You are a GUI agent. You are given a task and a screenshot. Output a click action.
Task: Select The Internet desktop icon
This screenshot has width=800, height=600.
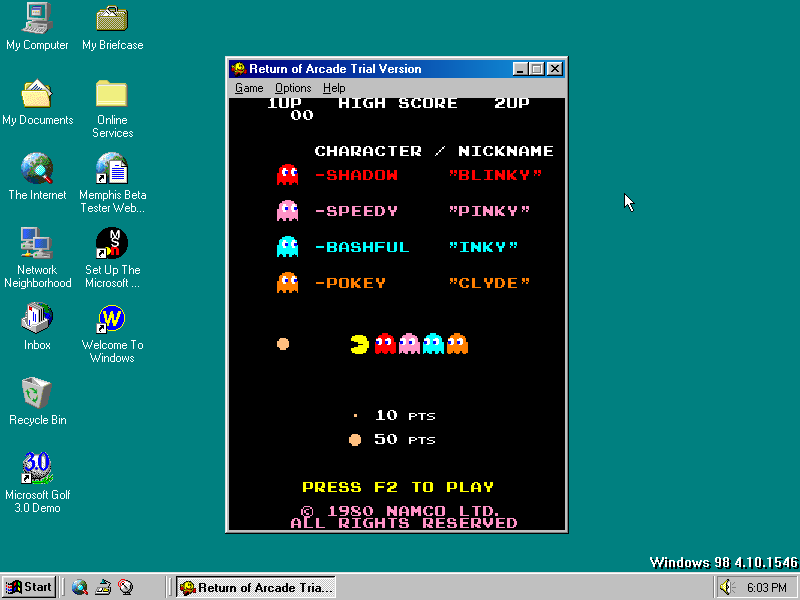[37, 177]
